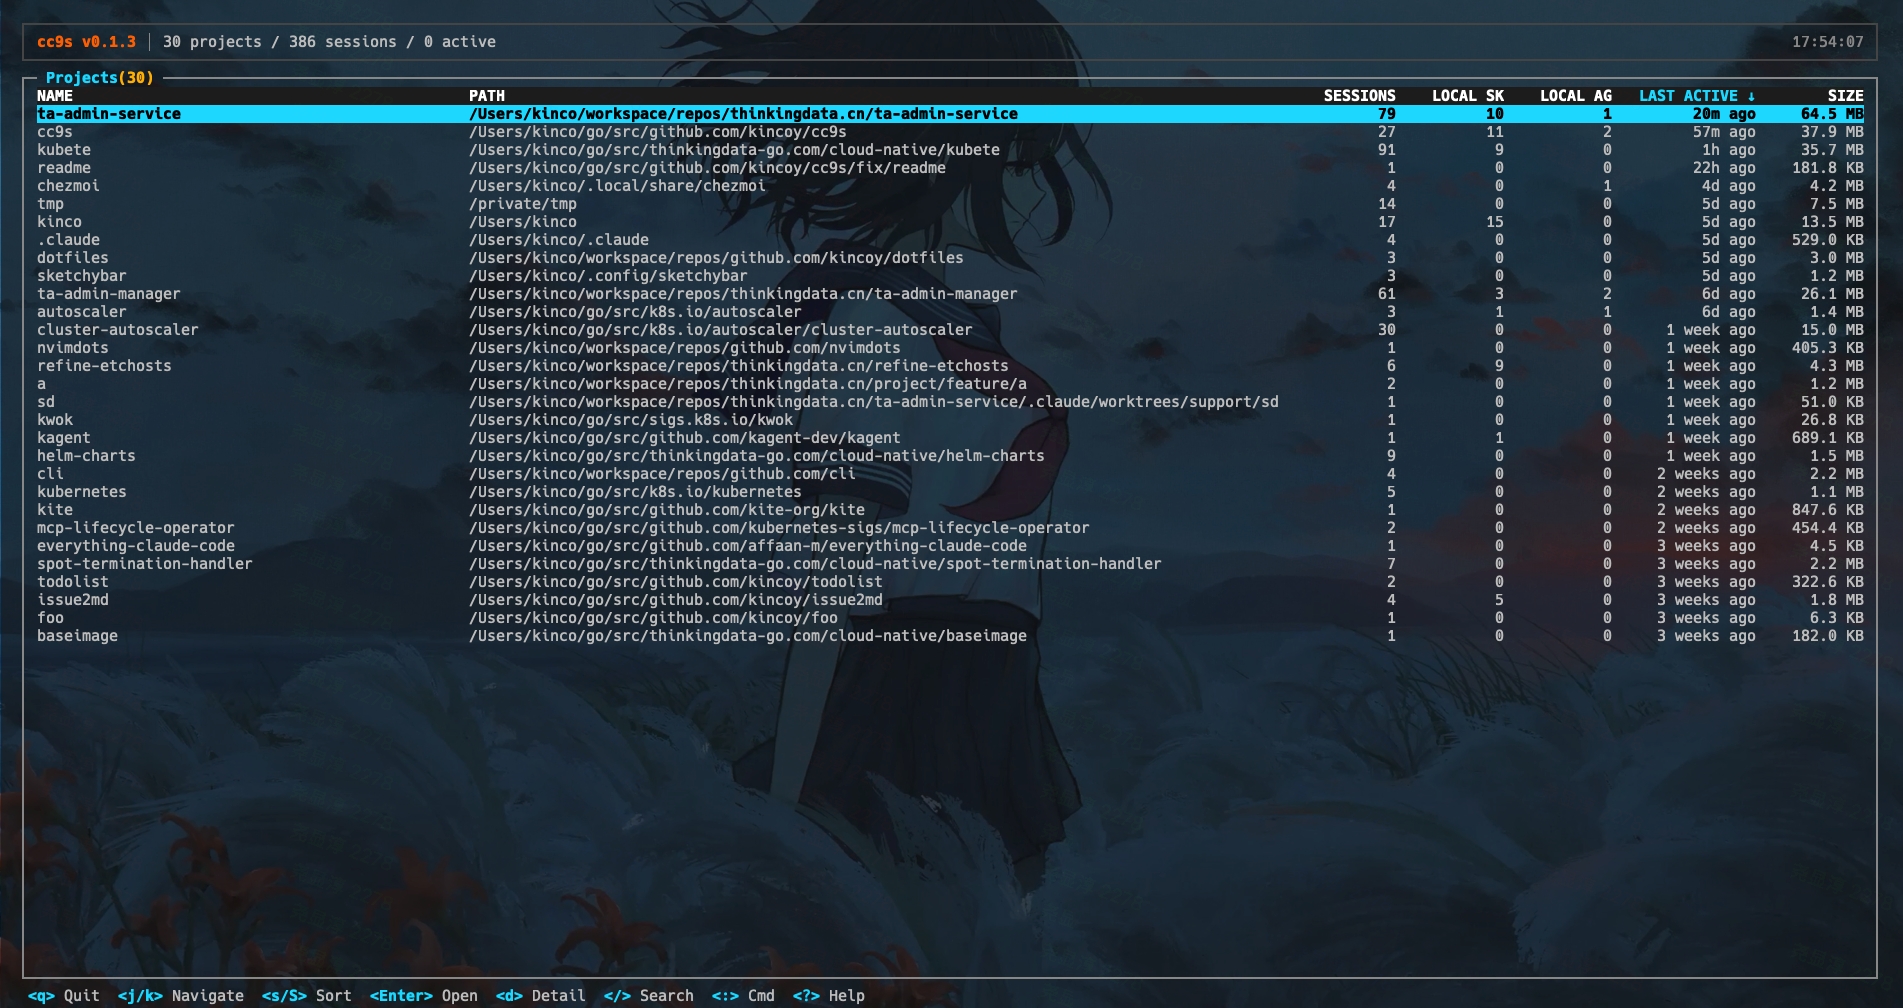Click the LOCAL AG column header
1903x1008 pixels.
tap(1576, 96)
